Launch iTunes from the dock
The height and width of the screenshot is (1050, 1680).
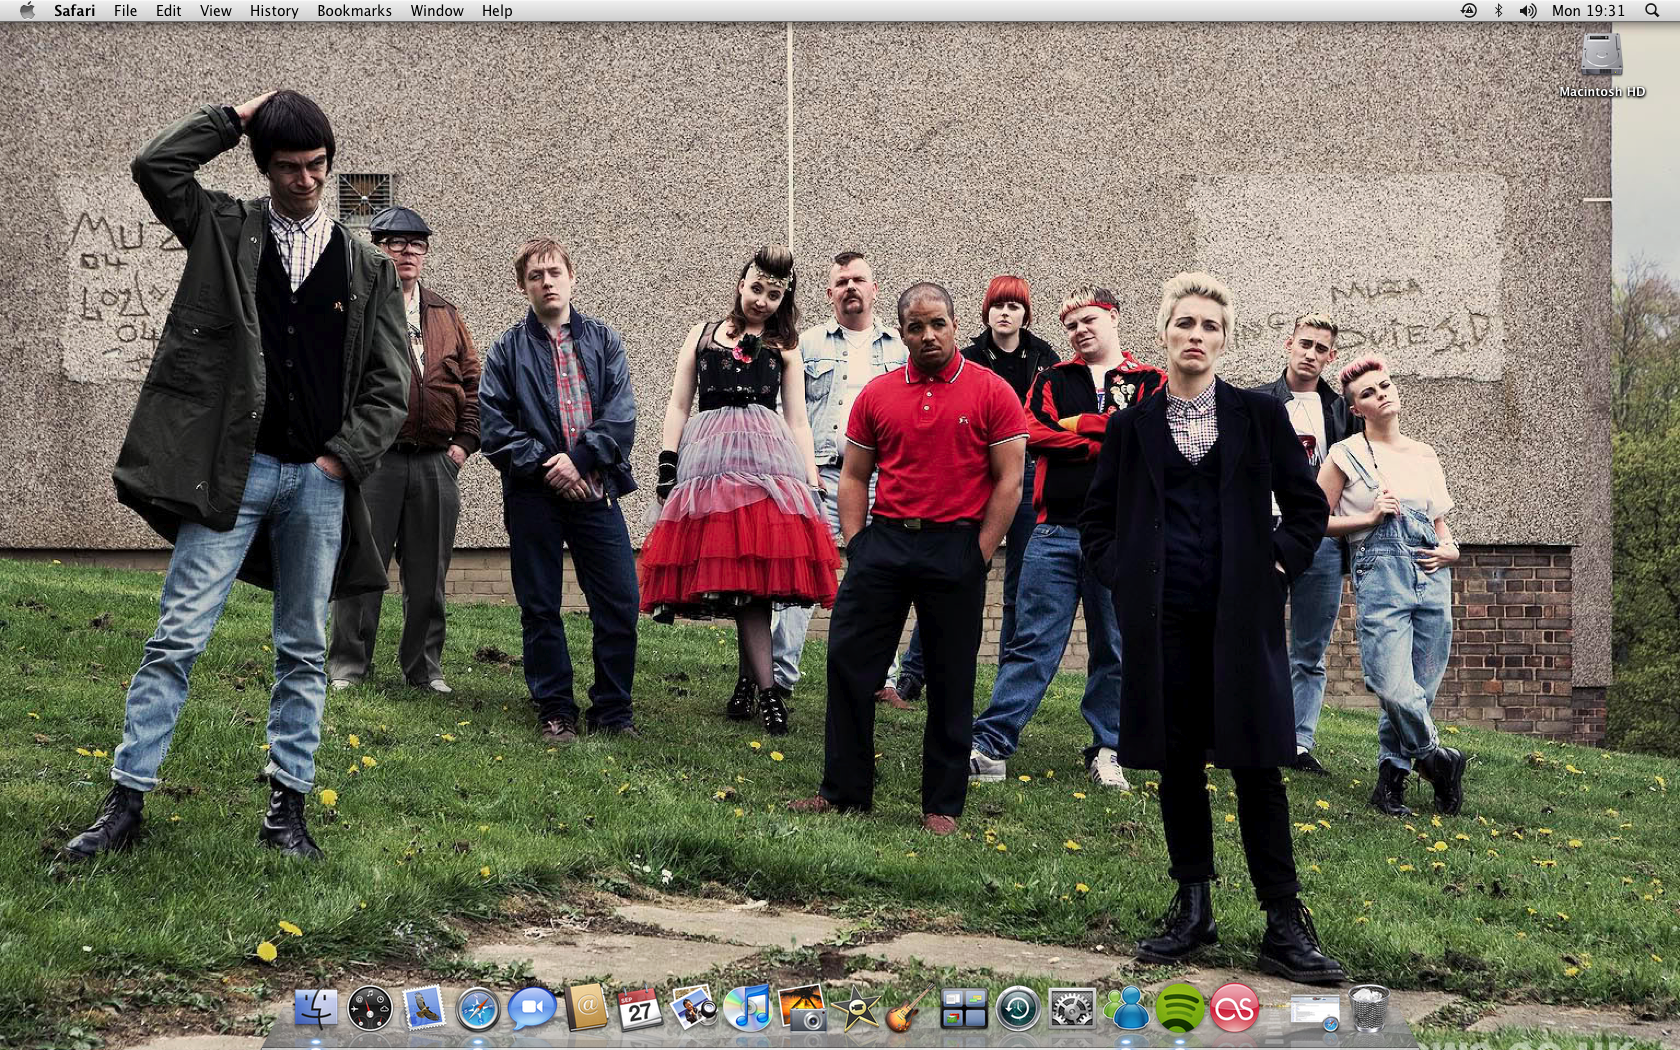pos(747,1008)
